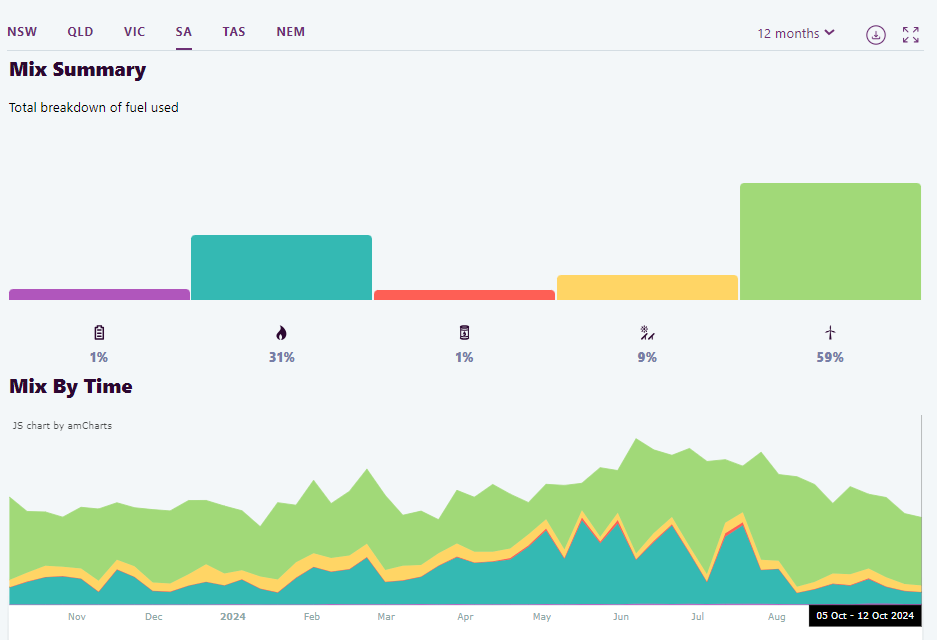Screen dimensions: 937x640
Task: Switch to the QLD region tab
Action: coord(80,32)
